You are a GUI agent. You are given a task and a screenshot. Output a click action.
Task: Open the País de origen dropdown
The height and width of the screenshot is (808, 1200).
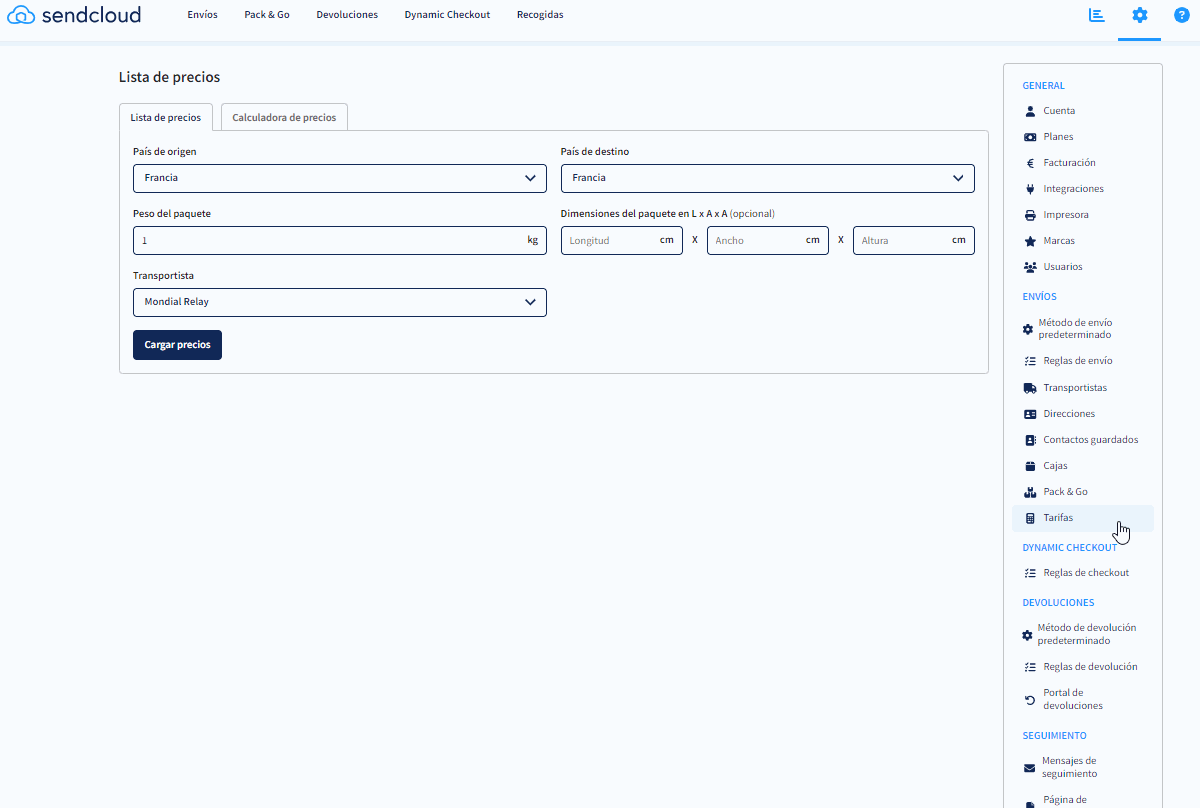(x=340, y=178)
